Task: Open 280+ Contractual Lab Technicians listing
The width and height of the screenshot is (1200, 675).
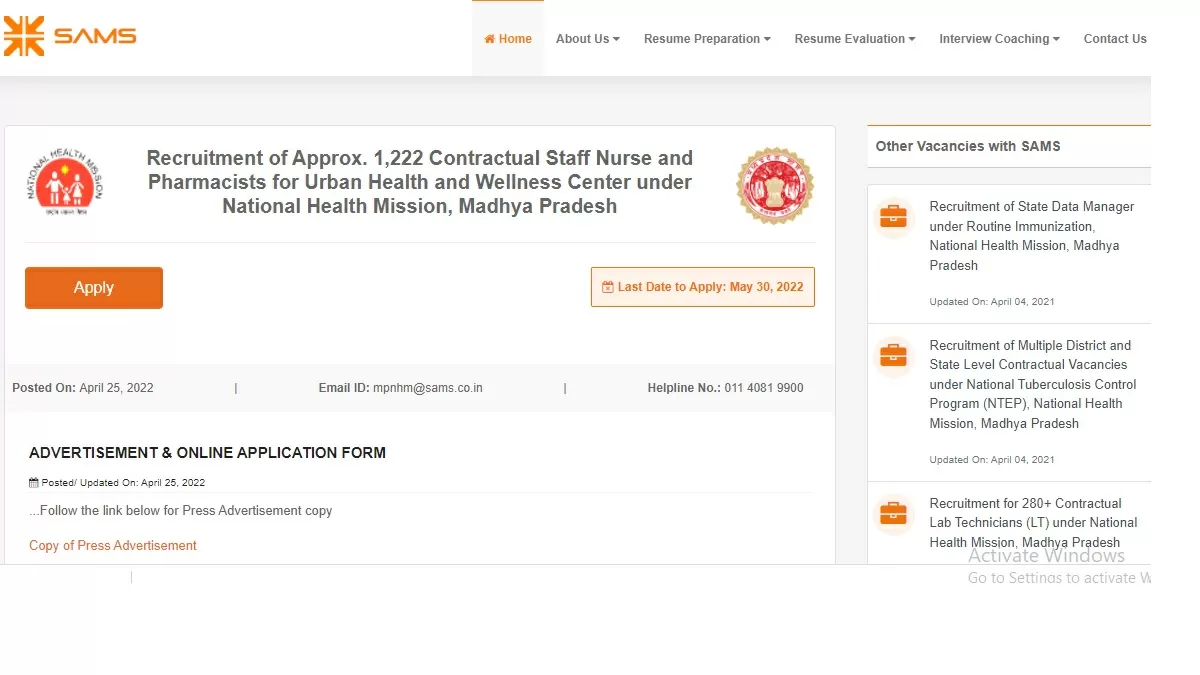Action: point(1033,523)
